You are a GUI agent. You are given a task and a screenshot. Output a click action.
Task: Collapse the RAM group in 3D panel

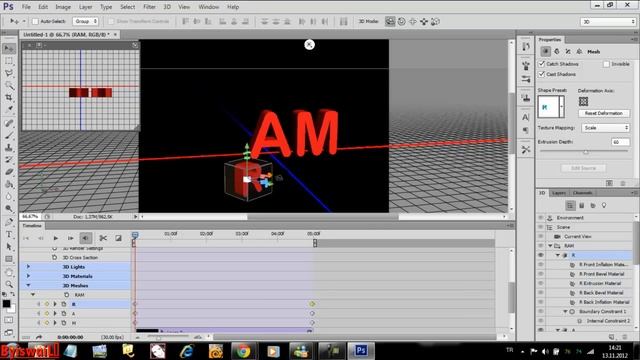pyautogui.click(x=550, y=246)
